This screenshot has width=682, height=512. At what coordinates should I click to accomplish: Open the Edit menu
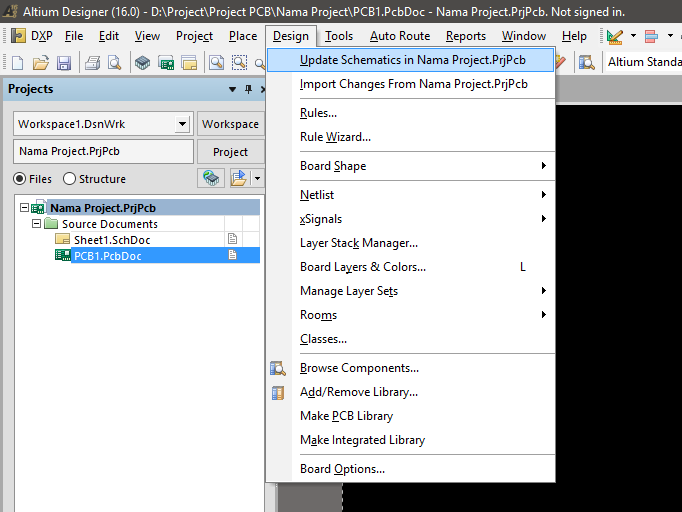[x=109, y=36]
